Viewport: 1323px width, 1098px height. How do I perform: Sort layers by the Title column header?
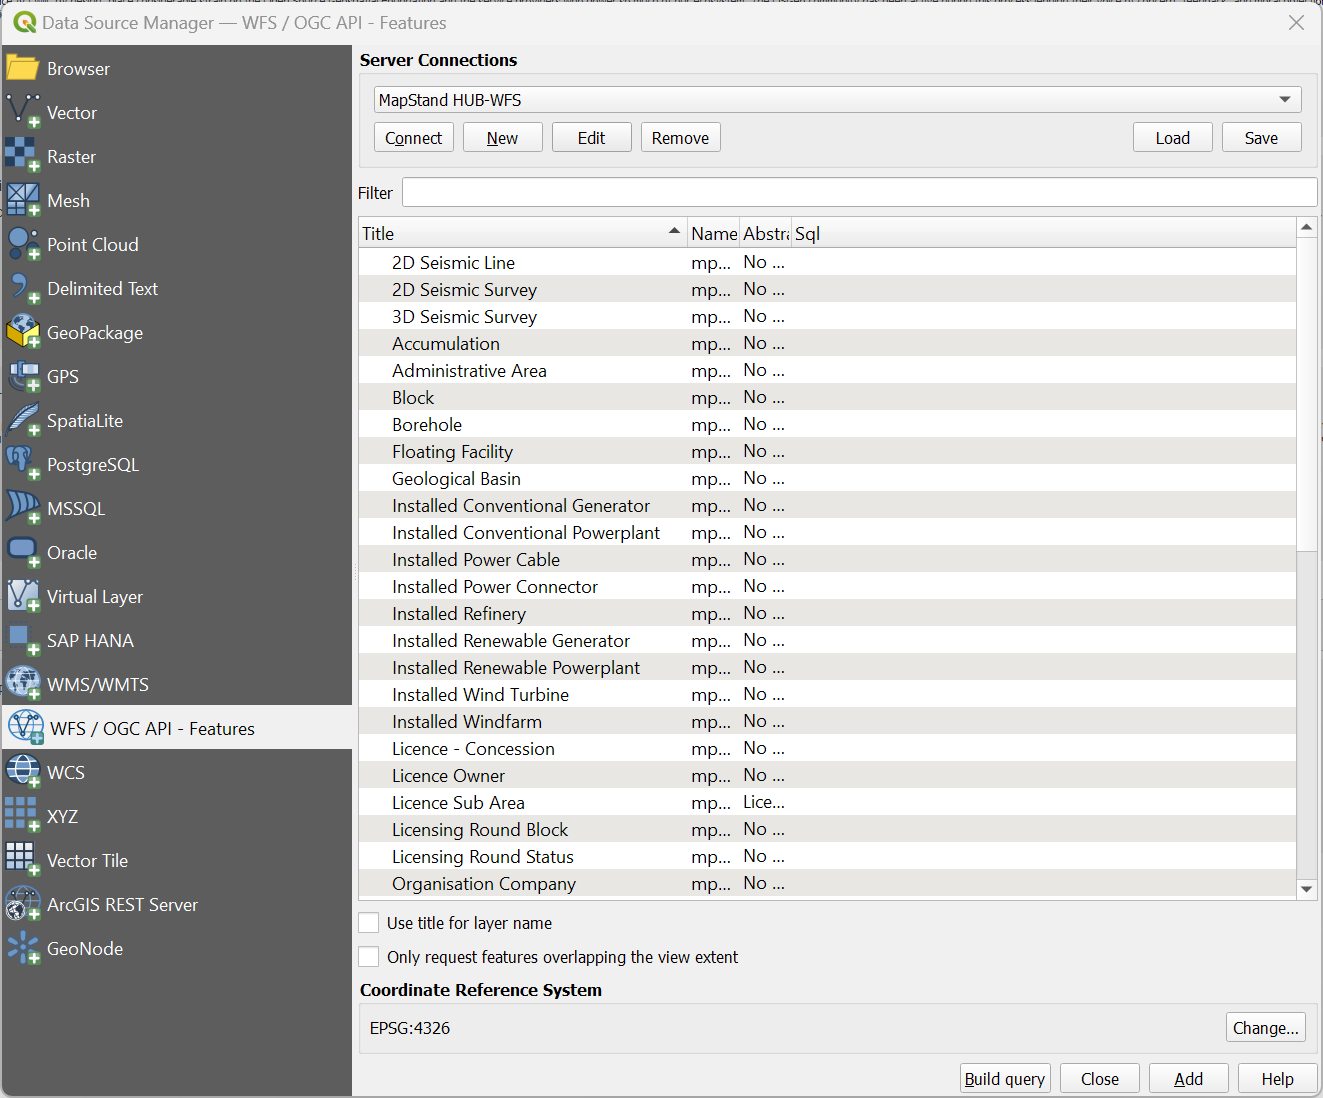[523, 234]
